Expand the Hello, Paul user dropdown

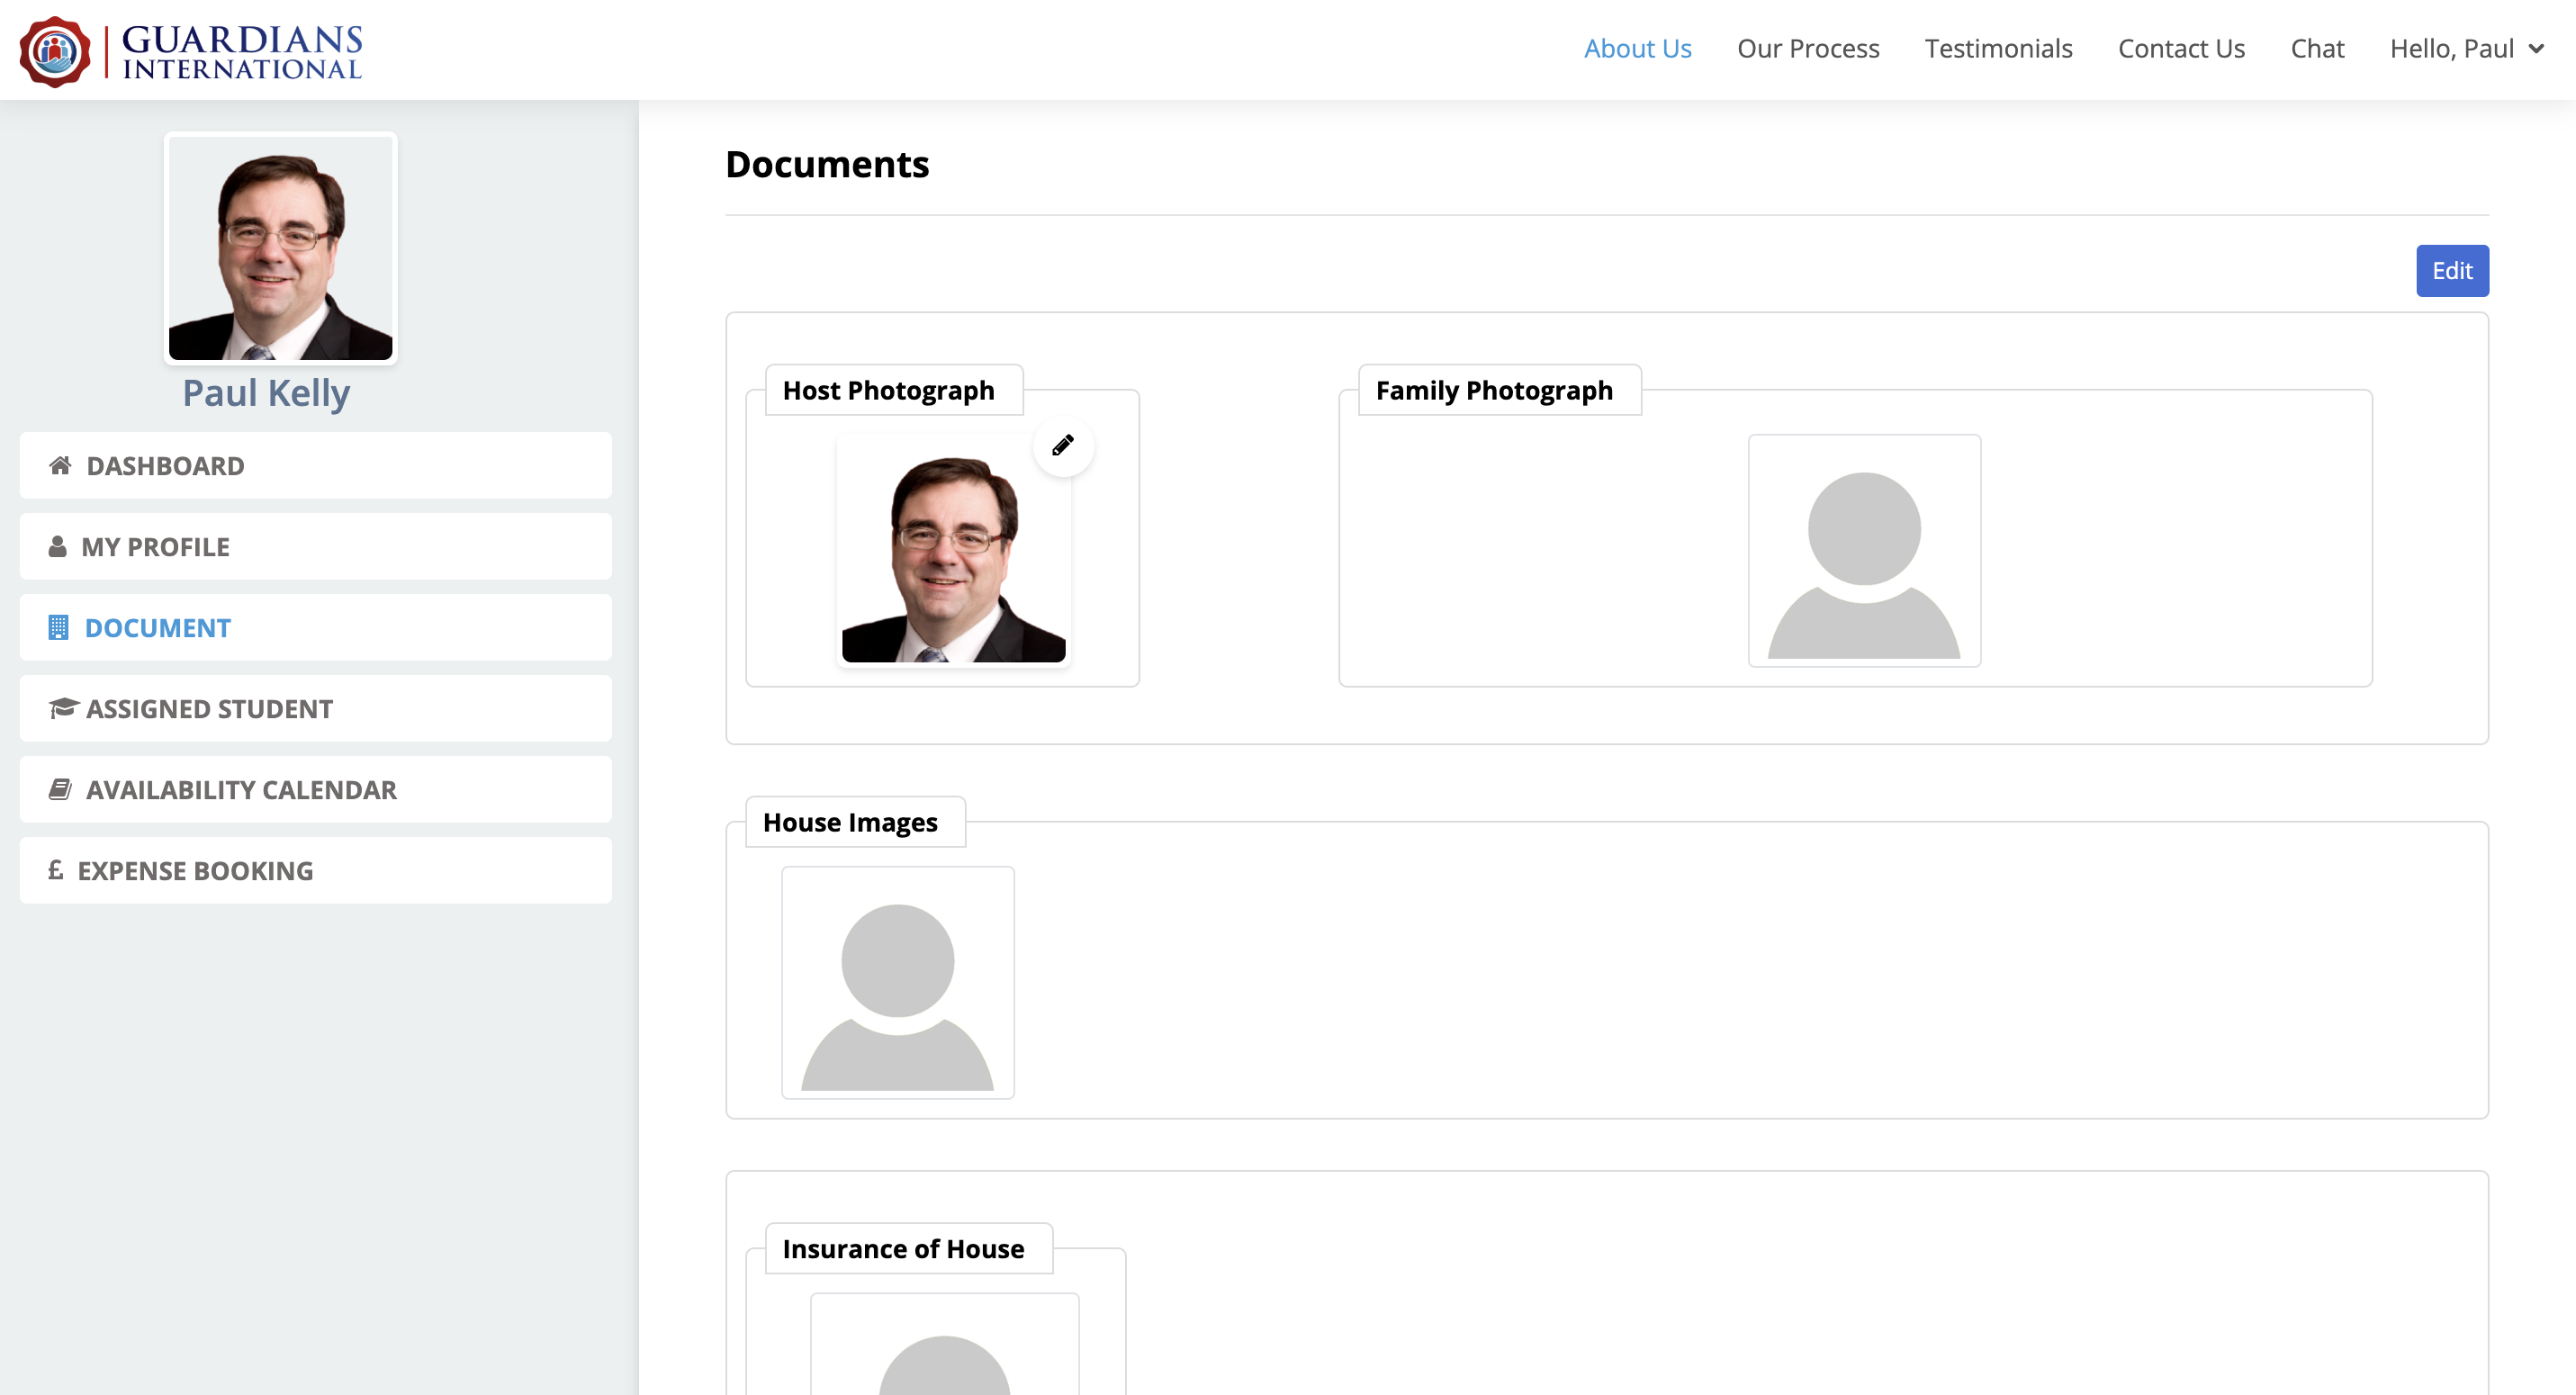tap(2451, 49)
